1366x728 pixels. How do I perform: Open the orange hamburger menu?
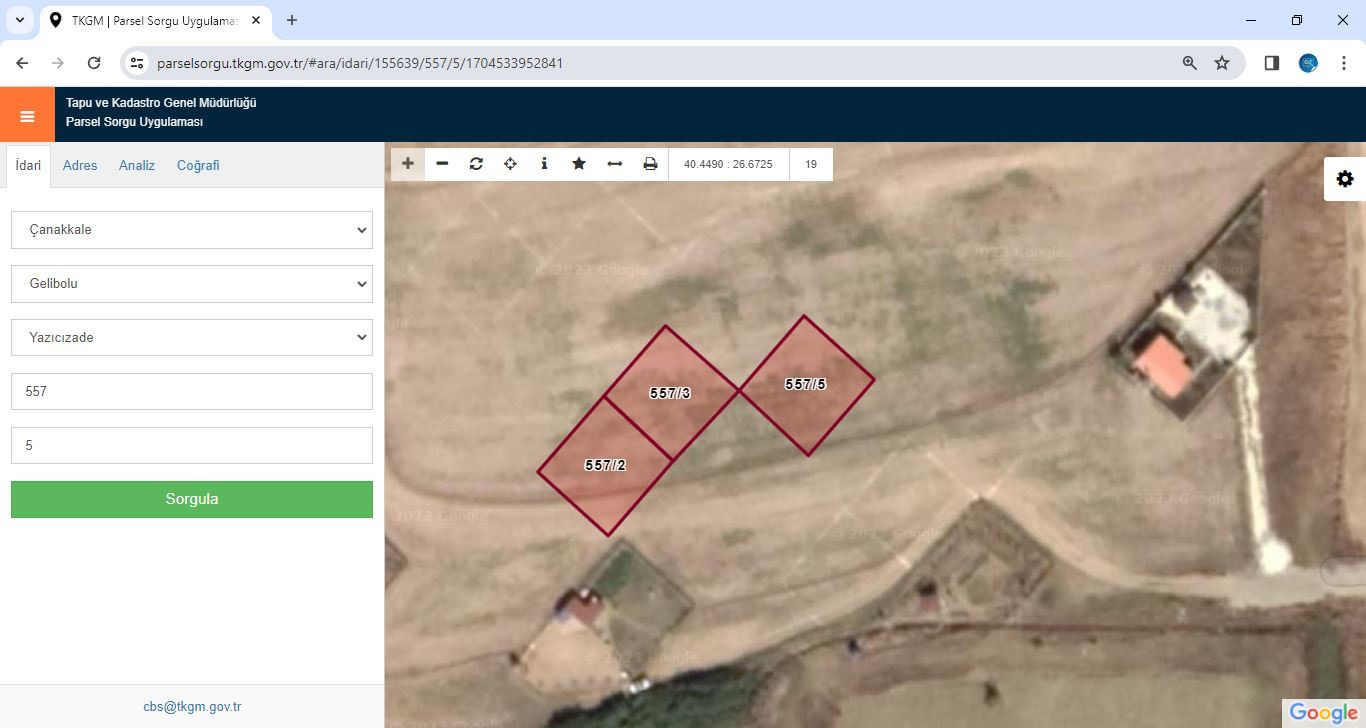coord(27,116)
